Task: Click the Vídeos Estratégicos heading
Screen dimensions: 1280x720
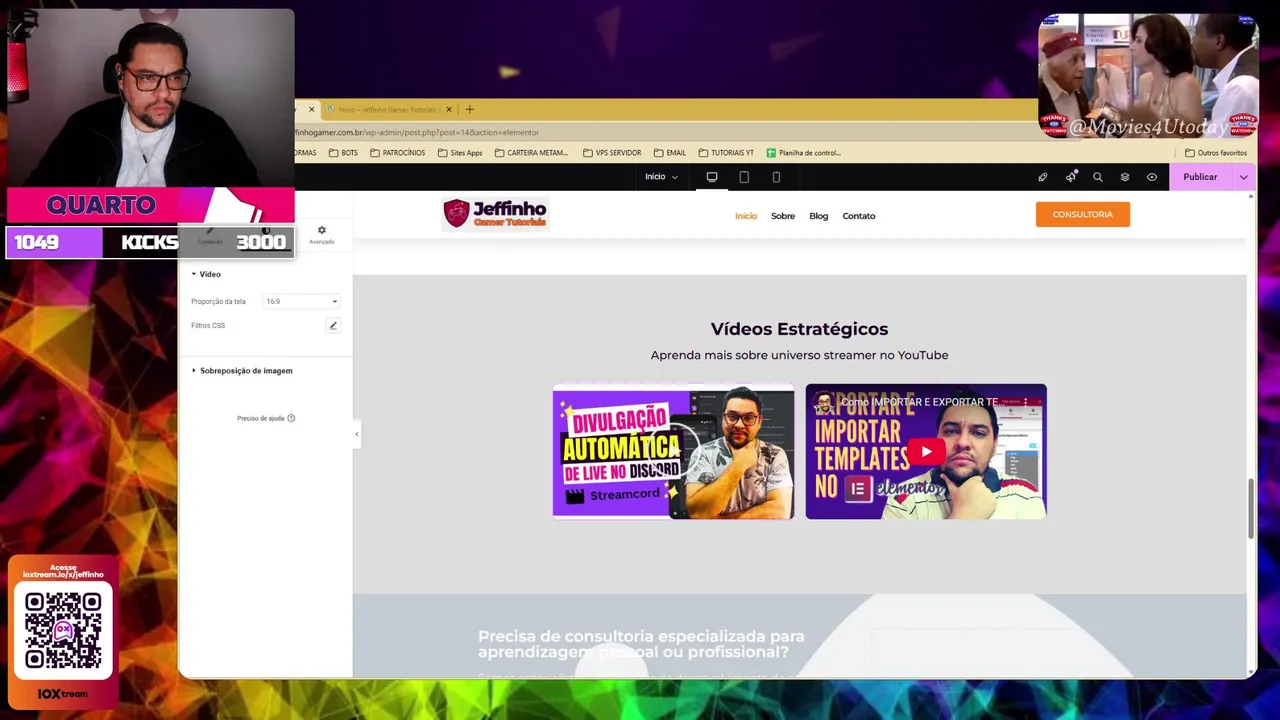Action: [x=799, y=329]
